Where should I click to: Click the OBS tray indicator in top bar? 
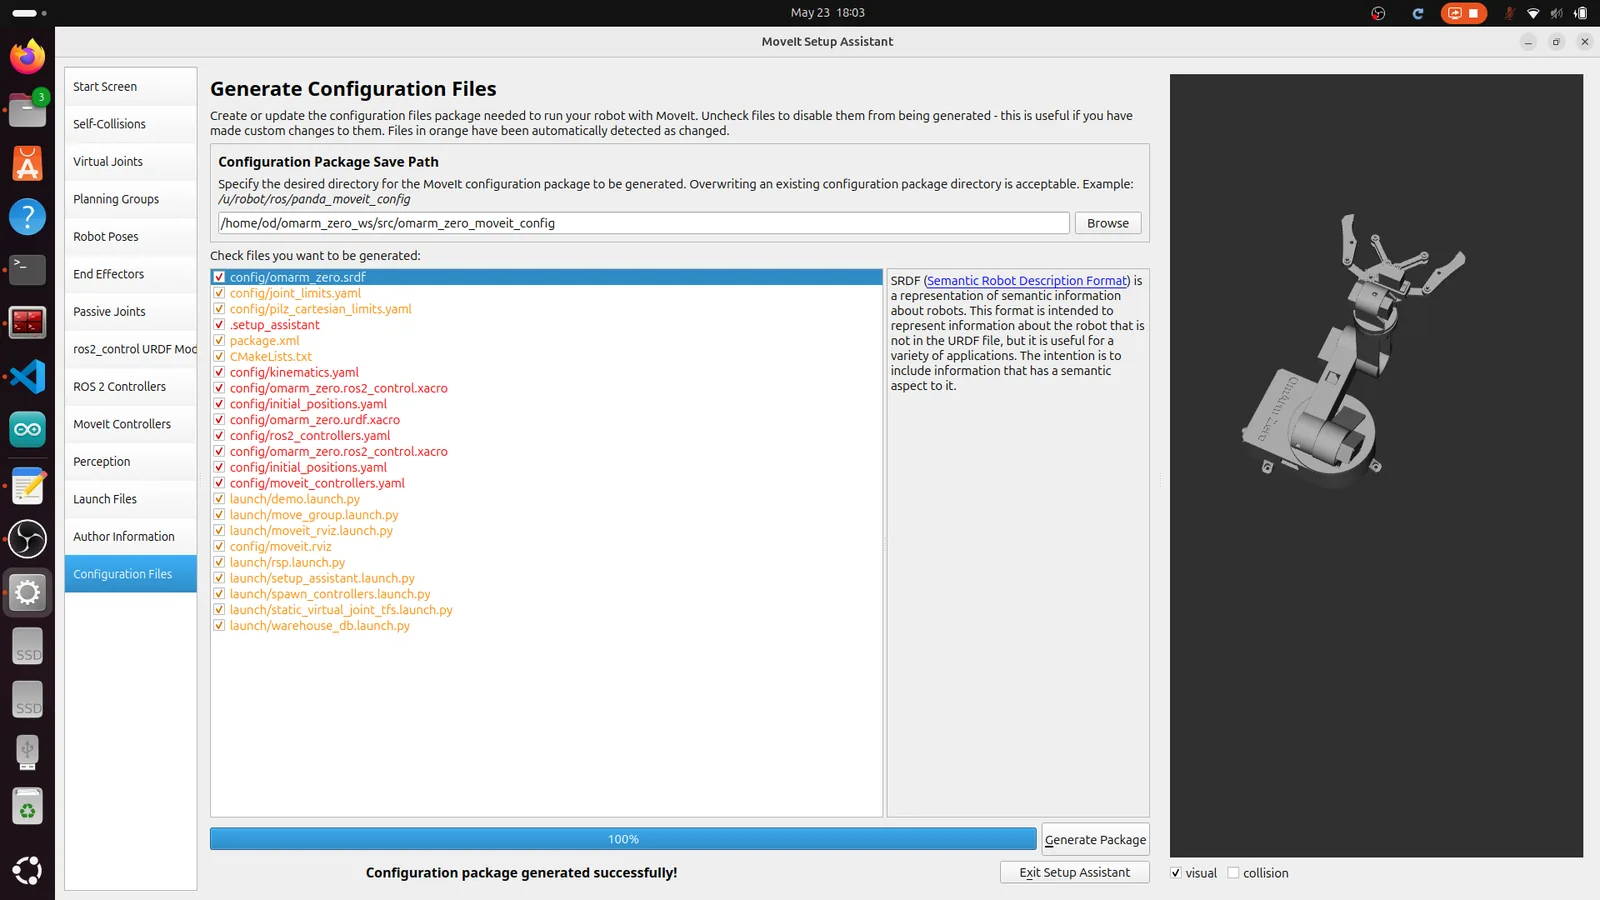pos(1378,13)
